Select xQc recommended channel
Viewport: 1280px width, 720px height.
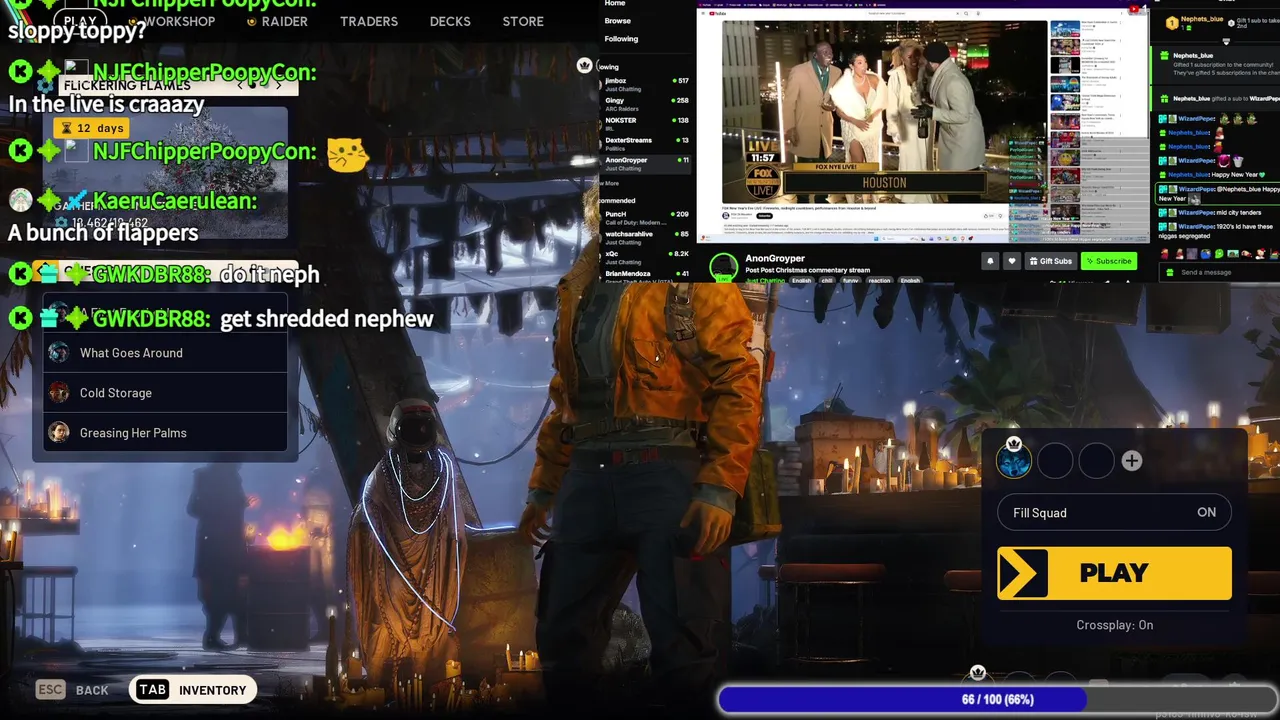coord(646,258)
